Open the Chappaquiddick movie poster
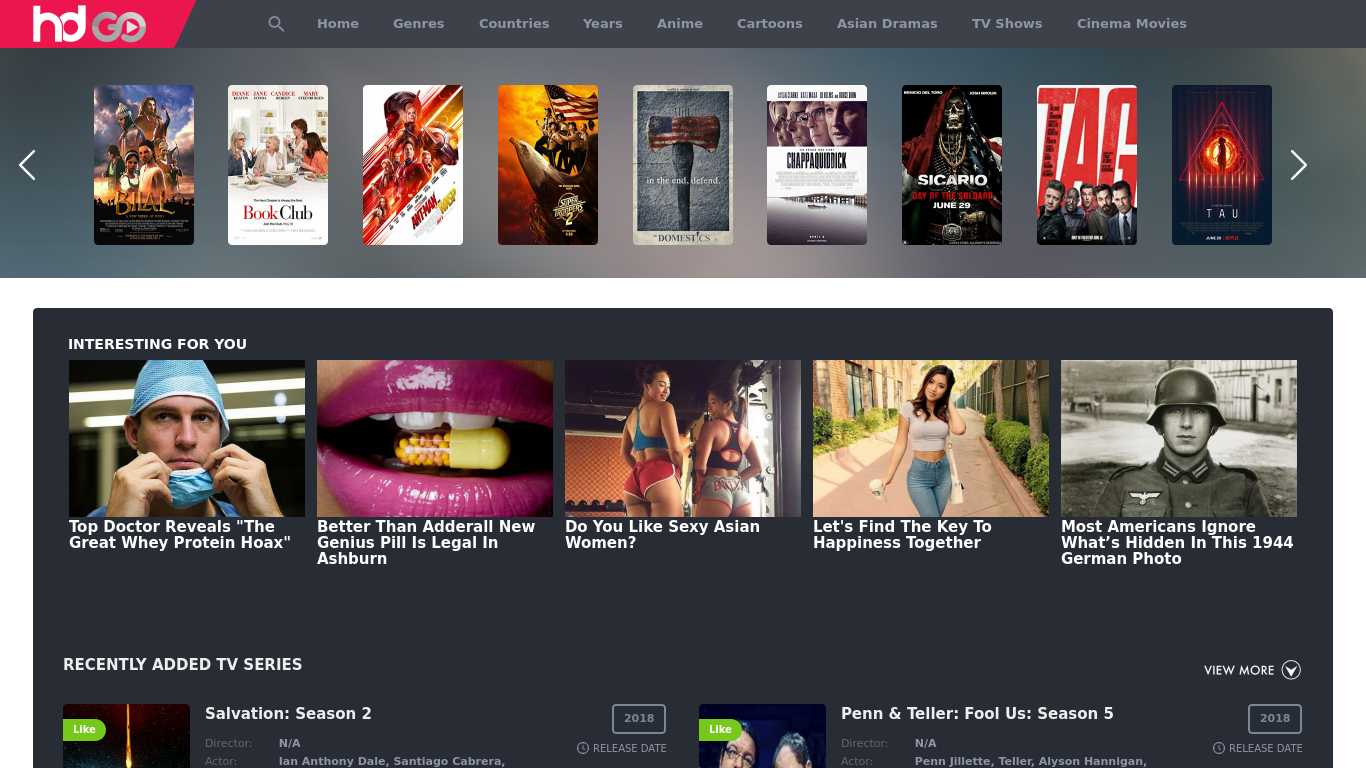 (817, 165)
